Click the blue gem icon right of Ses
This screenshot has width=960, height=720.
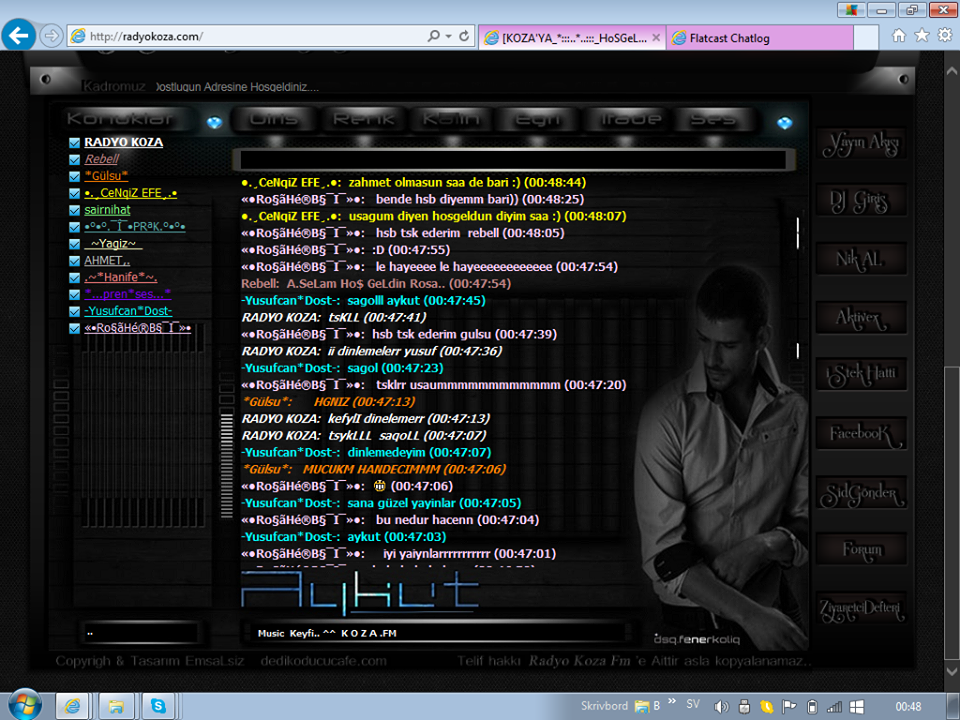click(784, 123)
